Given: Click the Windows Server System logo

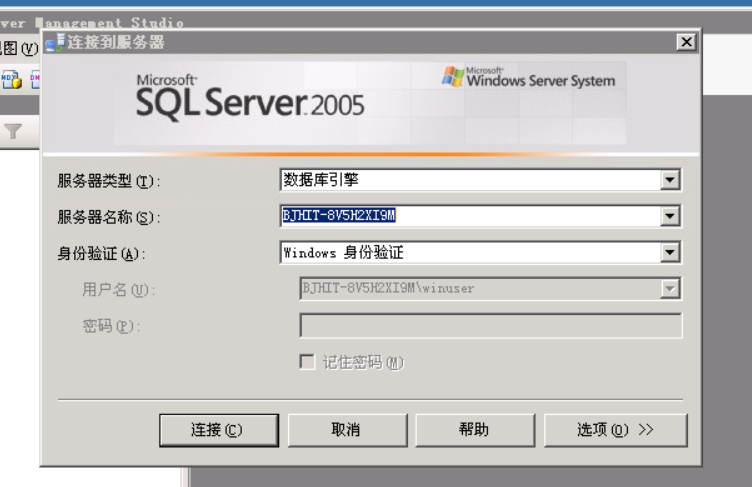Looking at the screenshot, I should point(529,77).
